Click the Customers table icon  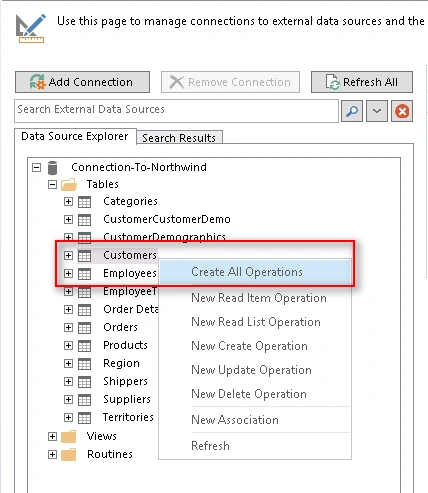coord(84,256)
